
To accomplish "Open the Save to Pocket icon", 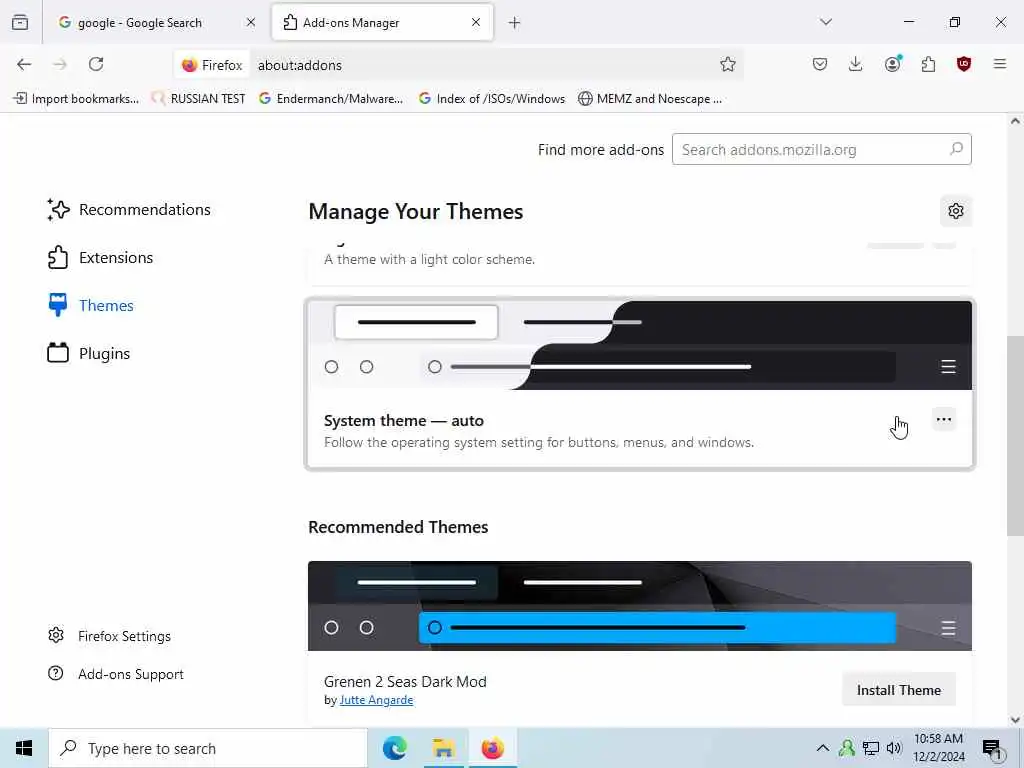I will click(820, 64).
